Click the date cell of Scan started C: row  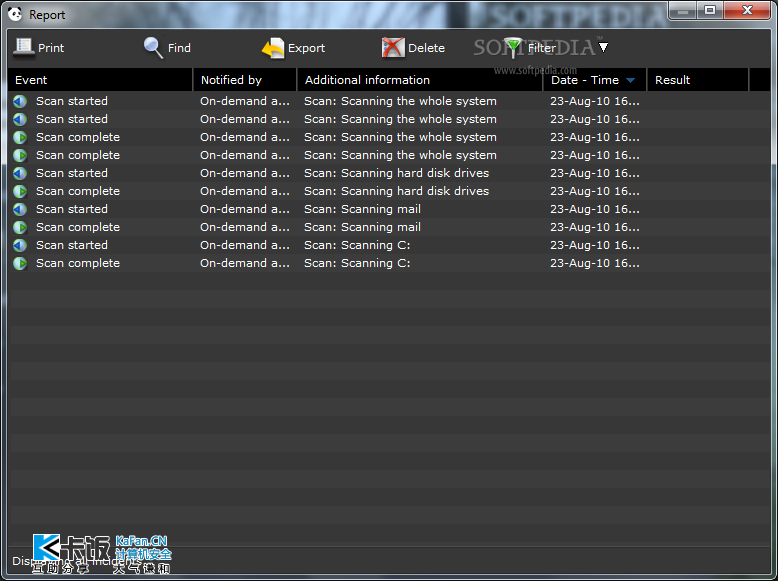click(x=595, y=245)
